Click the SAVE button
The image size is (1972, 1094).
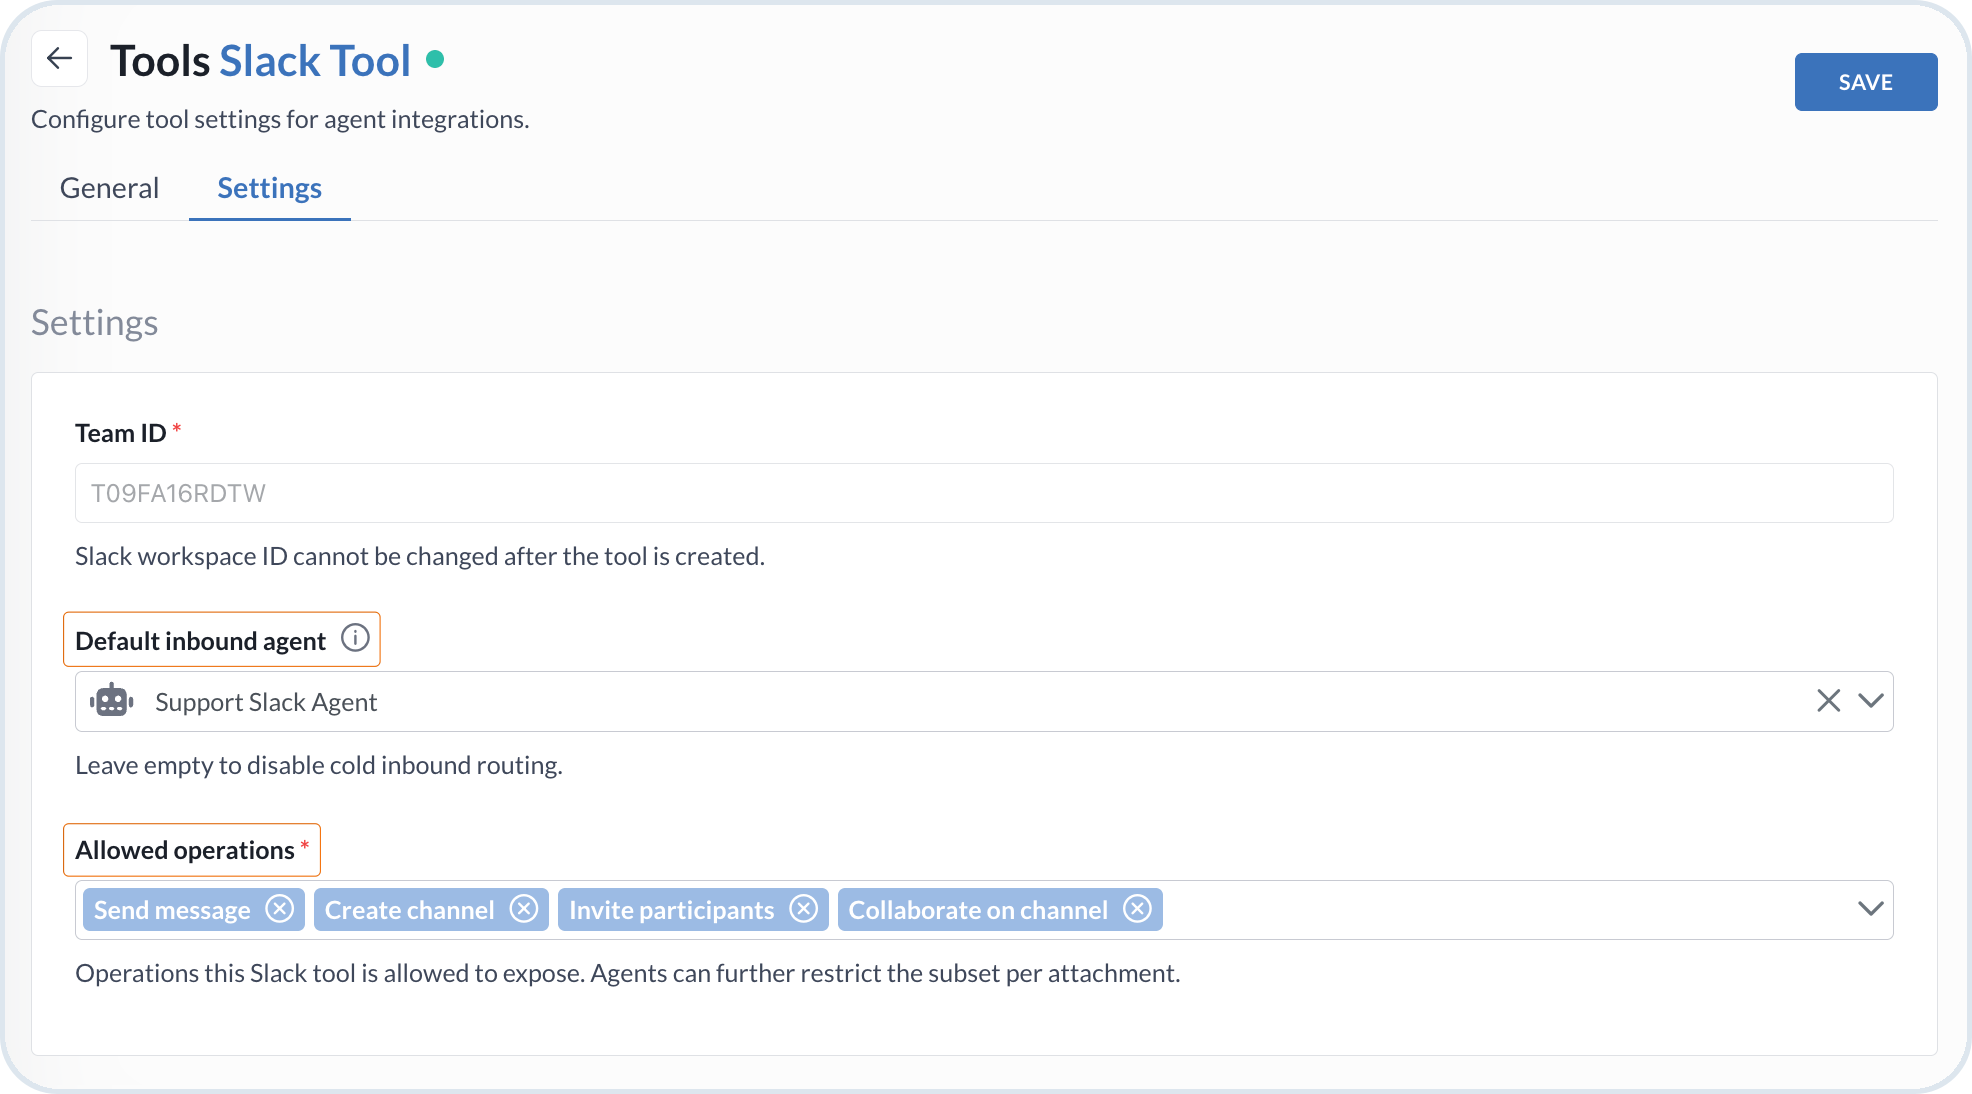(1865, 82)
